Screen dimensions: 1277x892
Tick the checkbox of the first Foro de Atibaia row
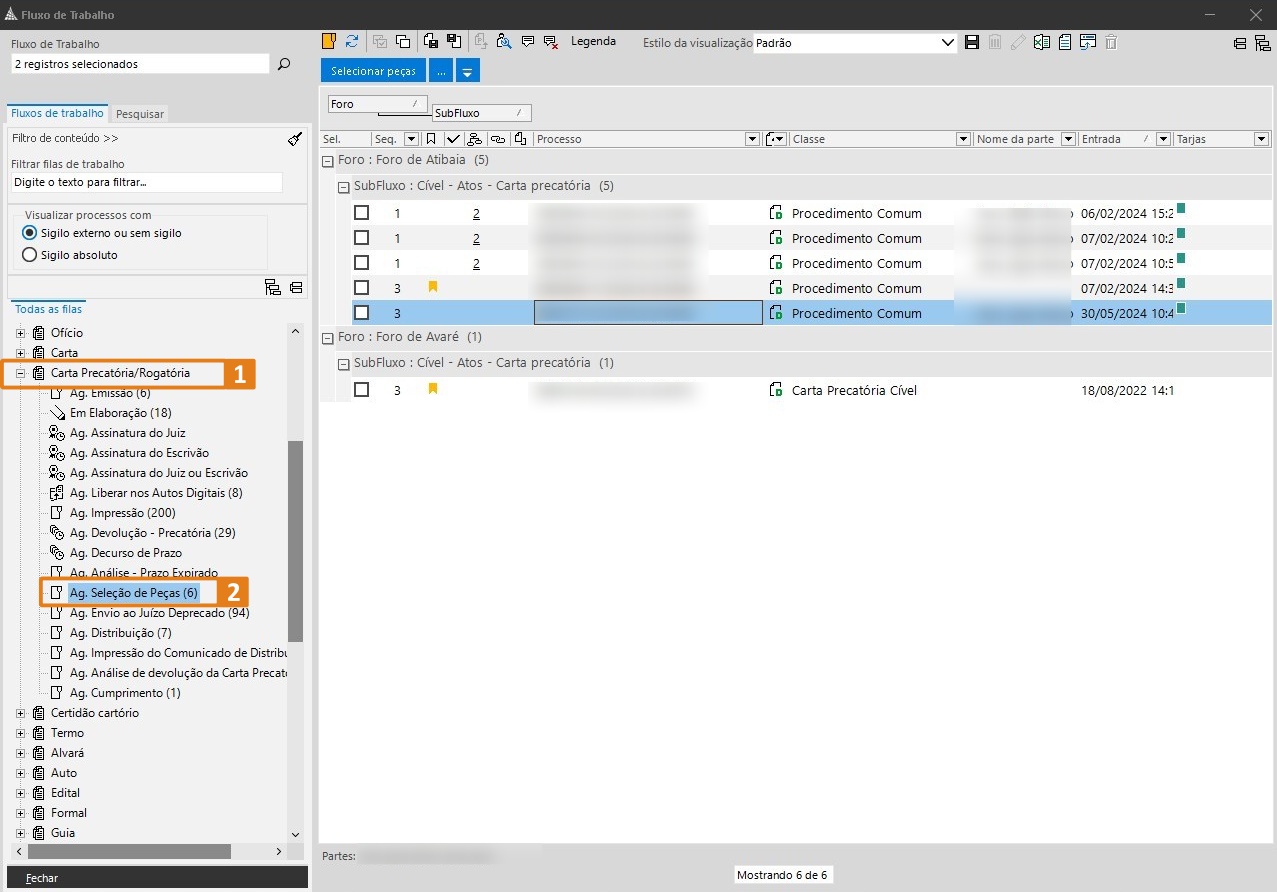click(x=362, y=213)
